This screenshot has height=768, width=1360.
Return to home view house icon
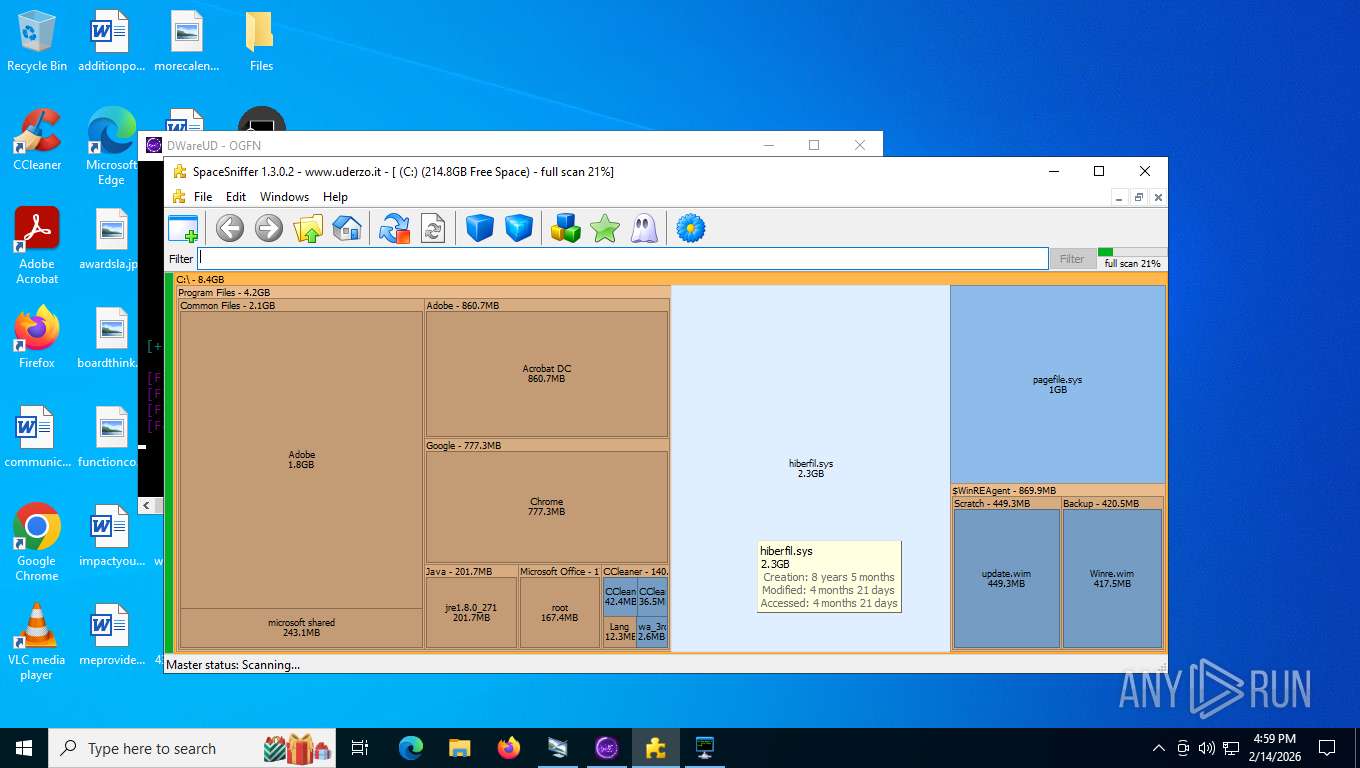pos(346,228)
